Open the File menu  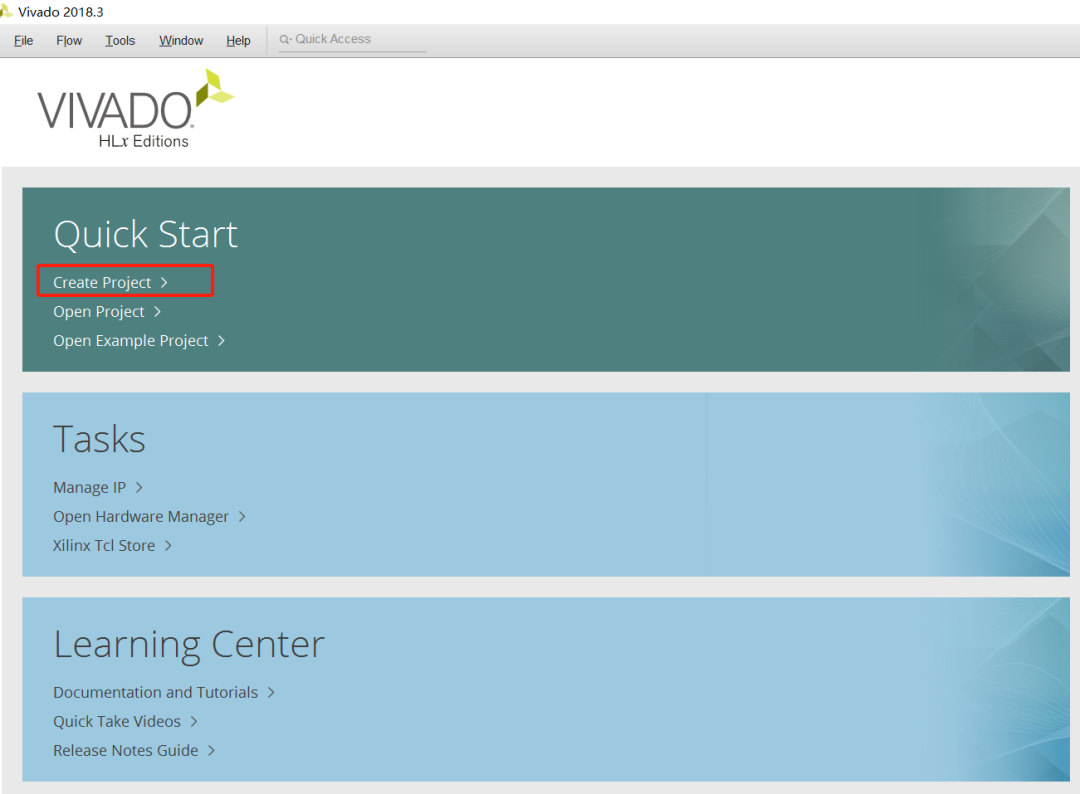click(23, 41)
